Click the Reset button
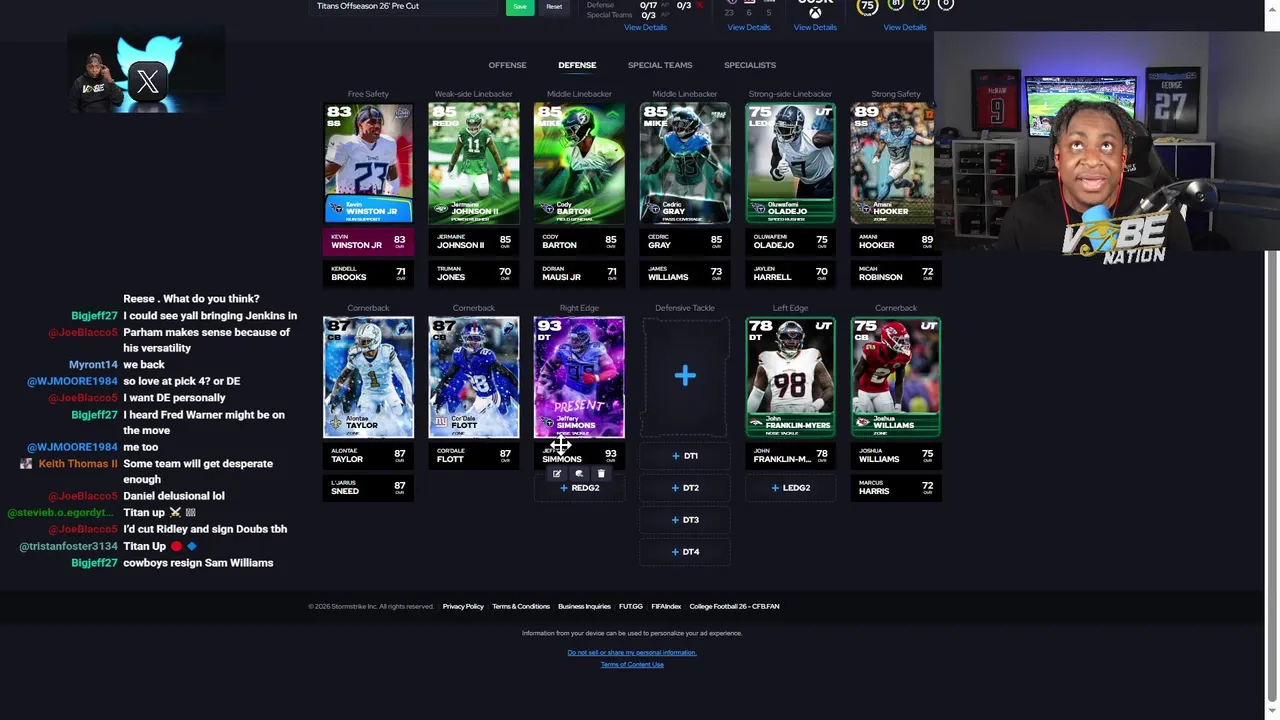1280x720 pixels. pyautogui.click(x=554, y=6)
